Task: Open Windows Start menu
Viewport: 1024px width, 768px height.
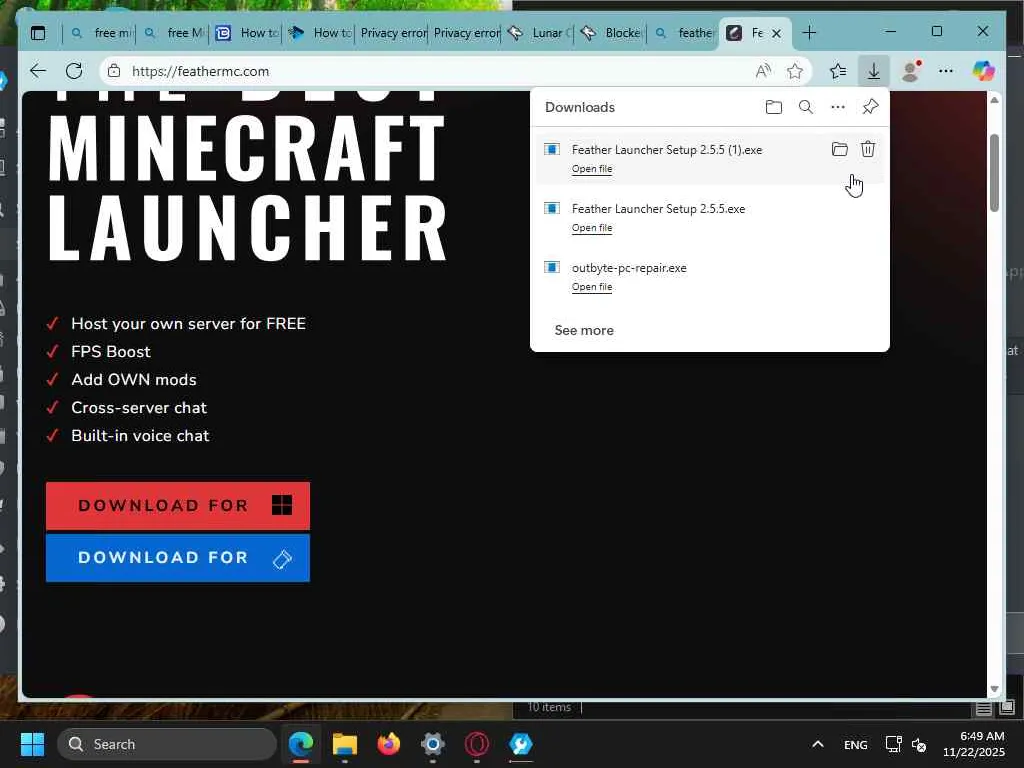Action: (32, 744)
